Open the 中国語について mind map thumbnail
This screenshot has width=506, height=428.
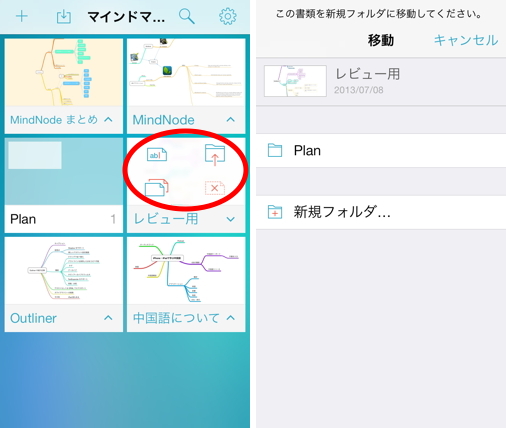click(186, 271)
